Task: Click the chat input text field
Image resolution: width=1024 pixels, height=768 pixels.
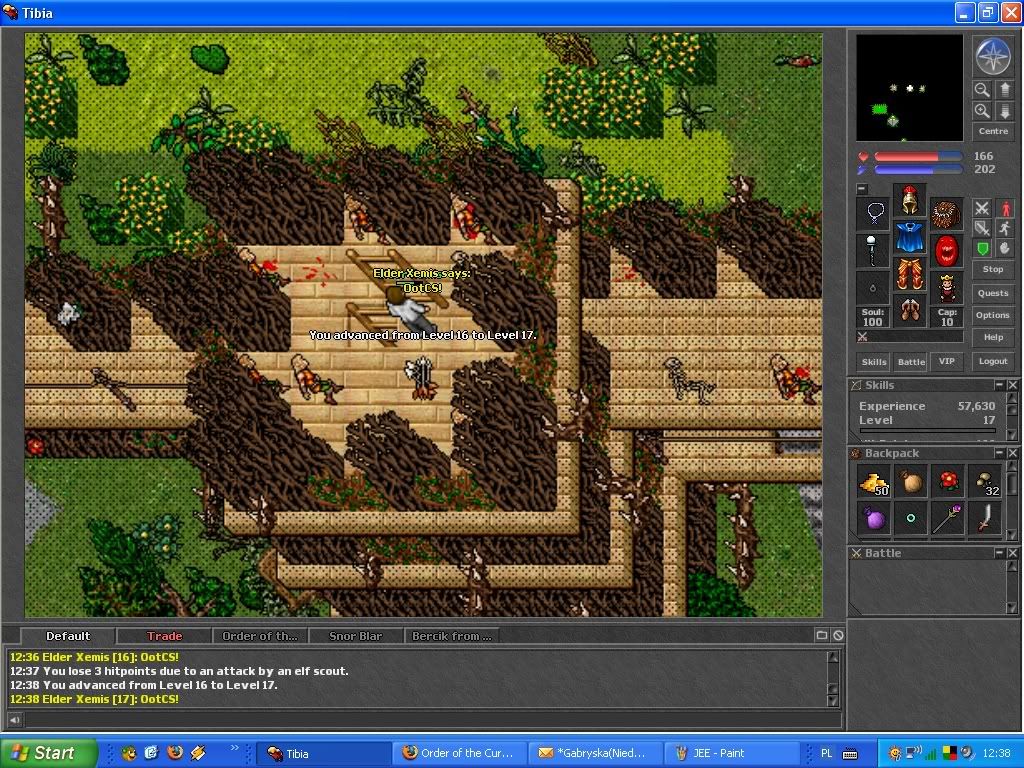Action: (432, 720)
